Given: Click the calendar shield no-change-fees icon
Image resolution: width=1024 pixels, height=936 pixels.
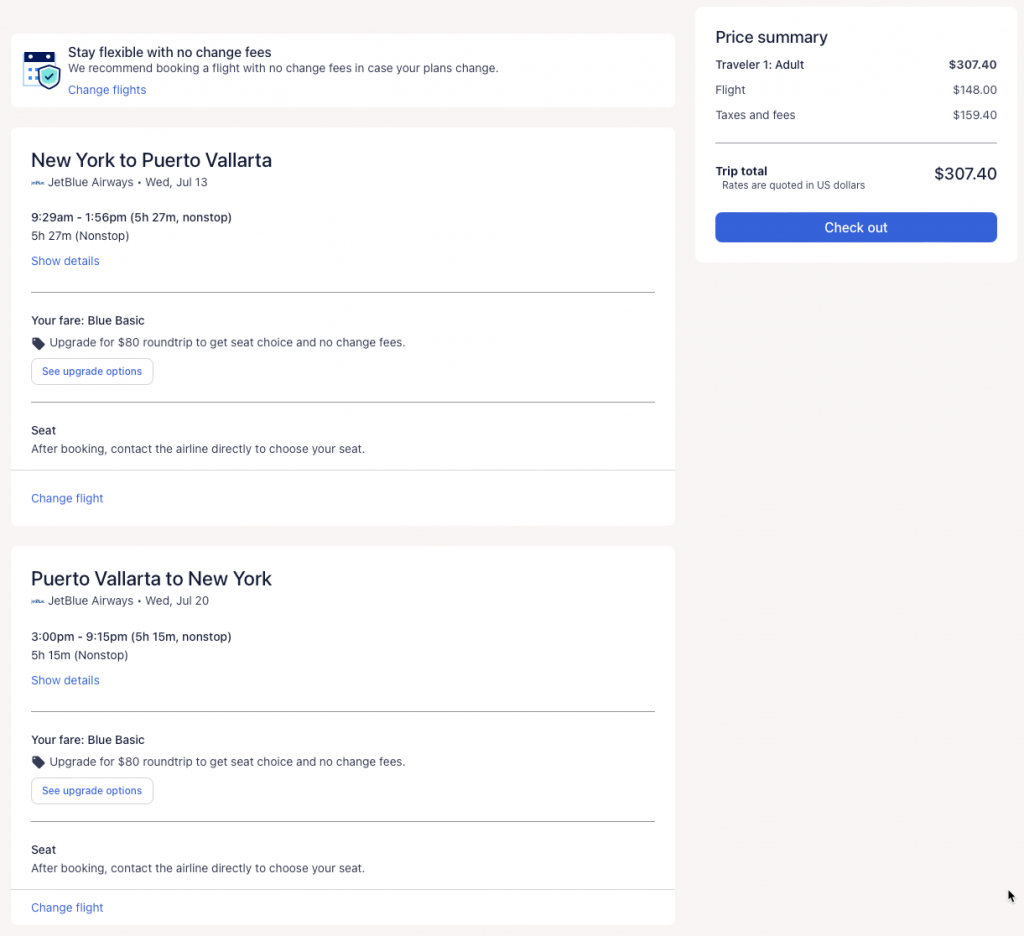Looking at the screenshot, I should 42,69.
